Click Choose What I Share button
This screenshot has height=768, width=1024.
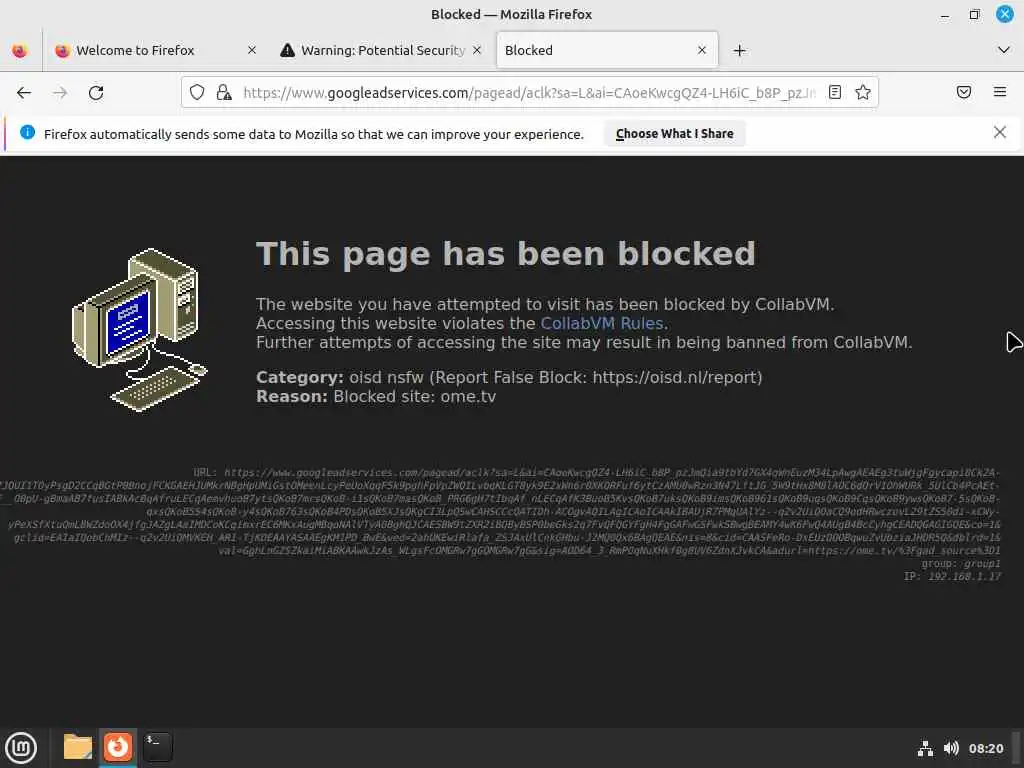pos(675,133)
